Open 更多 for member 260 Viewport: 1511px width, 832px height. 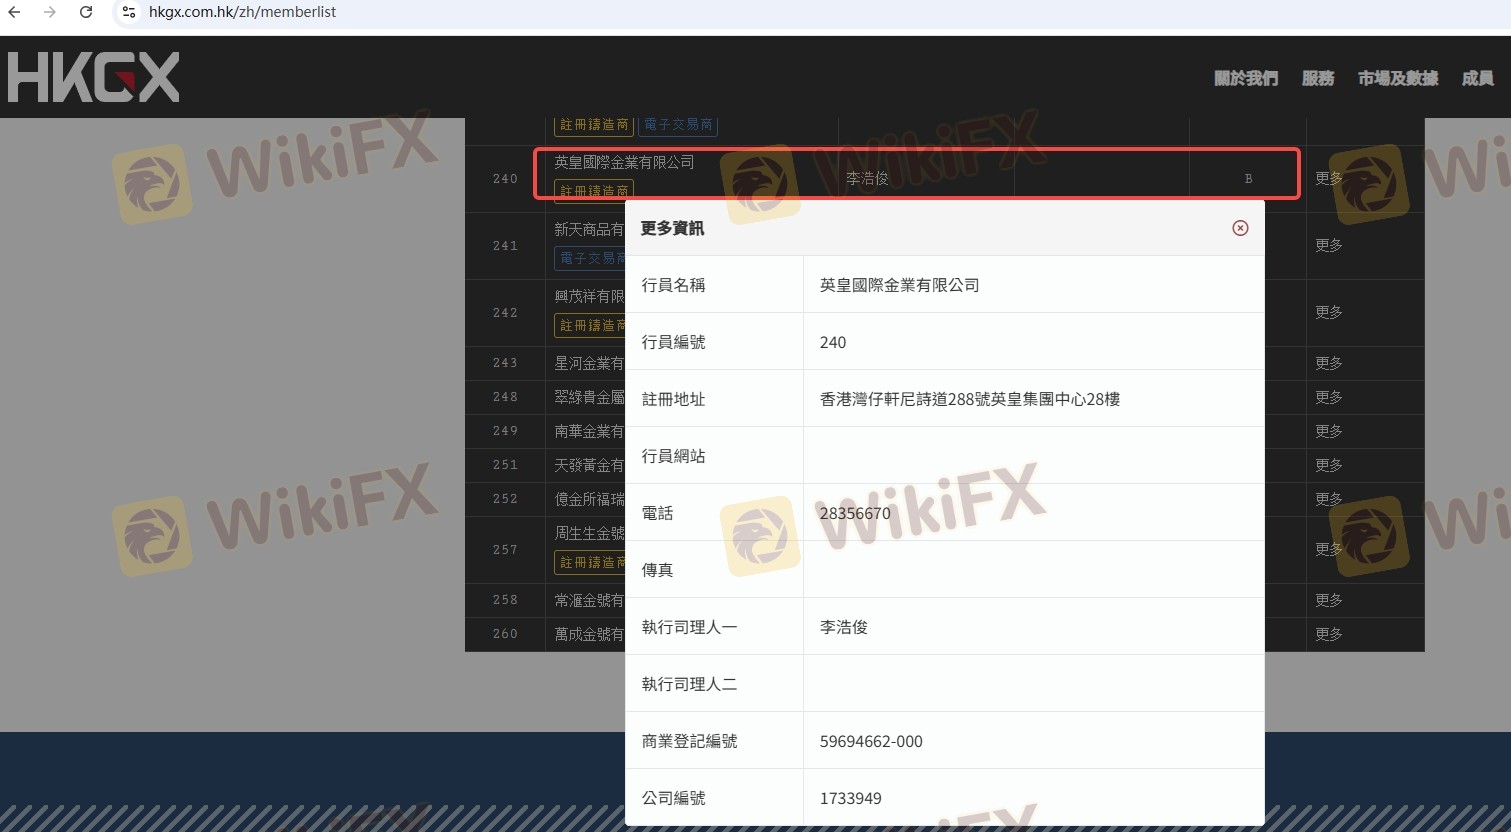[x=1329, y=634]
